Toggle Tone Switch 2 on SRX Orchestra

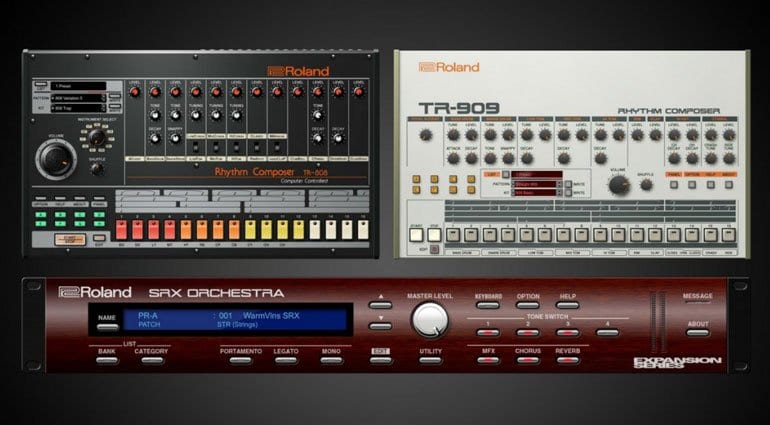point(528,333)
